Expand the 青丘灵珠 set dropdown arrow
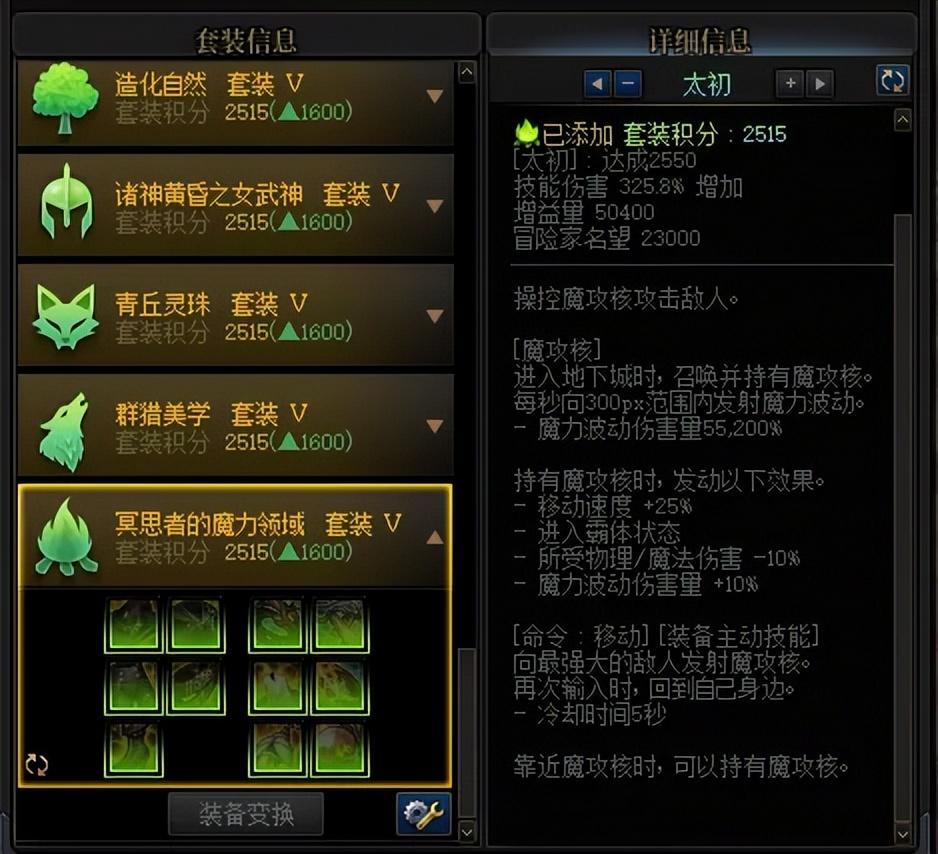Screen dimensions: 938x854 tap(435, 316)
